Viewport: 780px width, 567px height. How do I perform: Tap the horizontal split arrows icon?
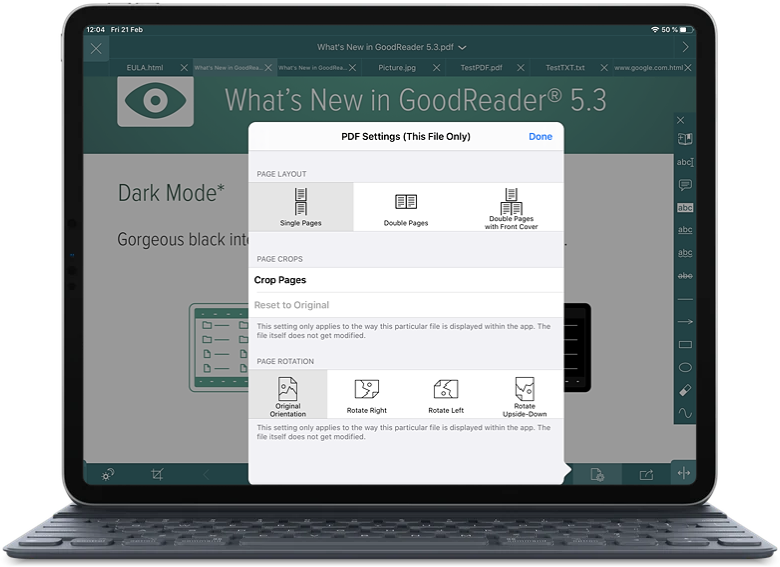(x=683, y=472)
